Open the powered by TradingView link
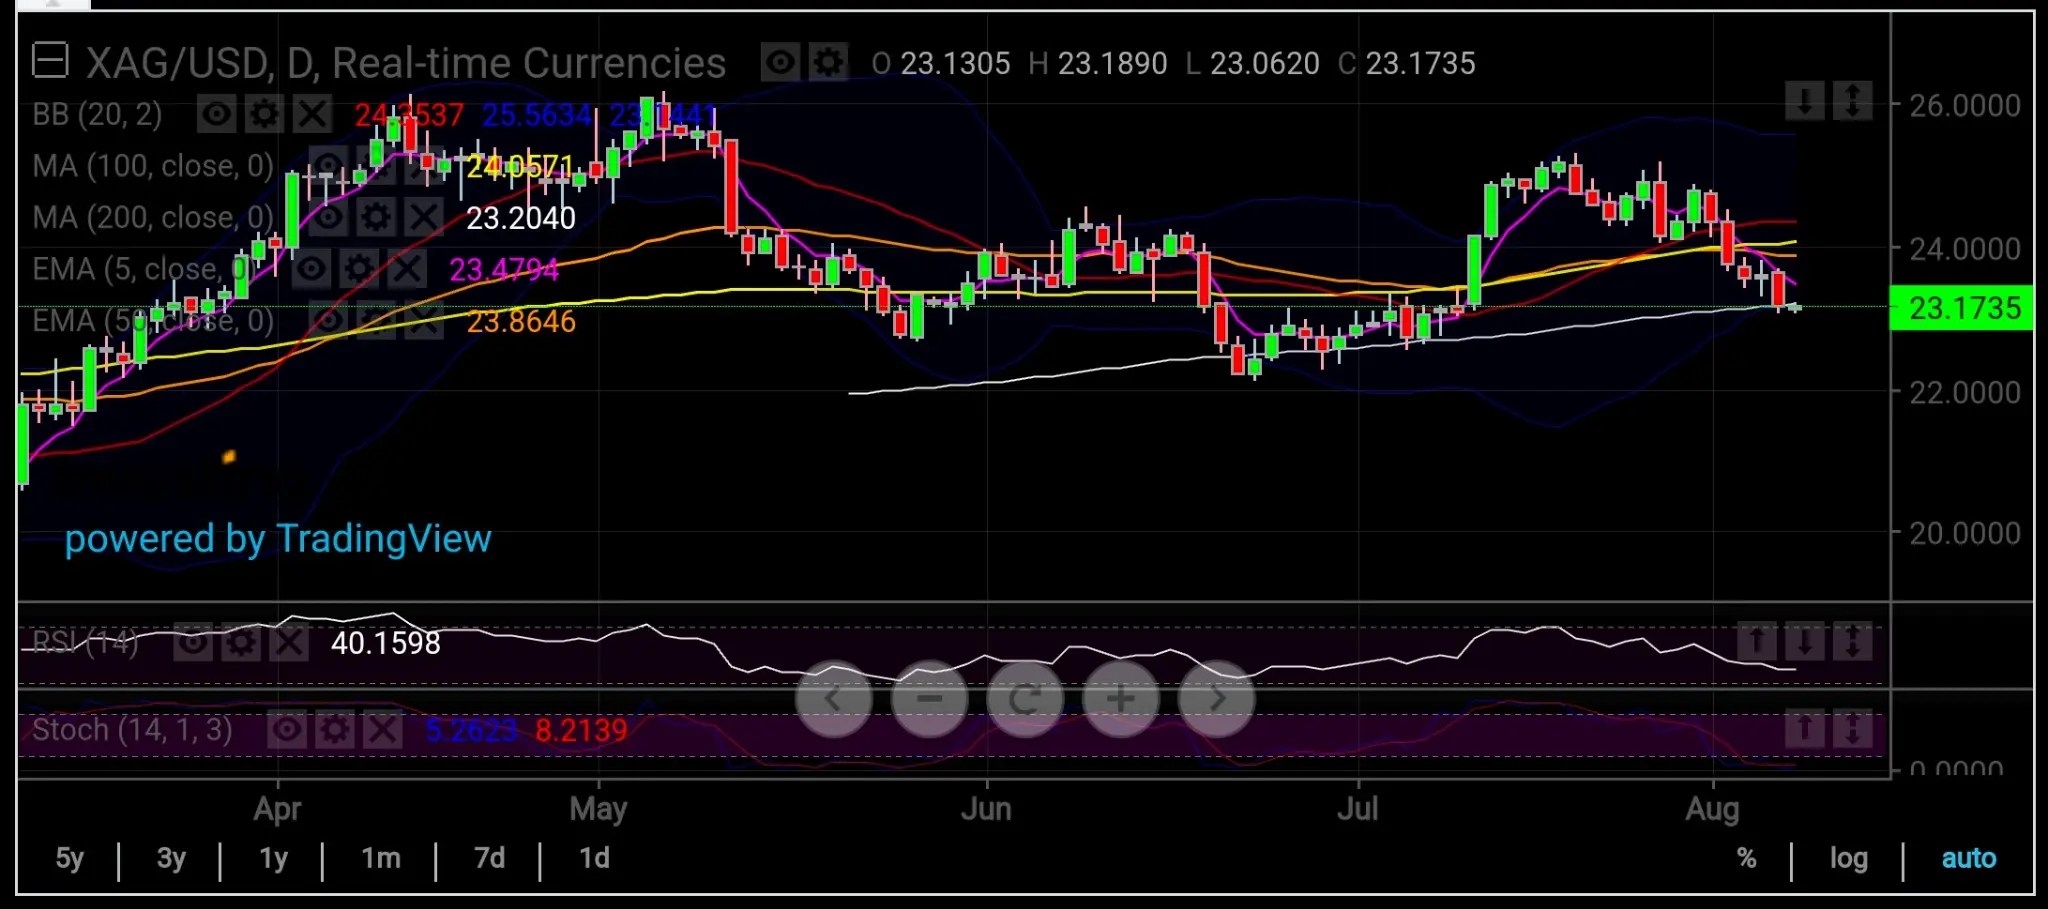 (278, 539)
